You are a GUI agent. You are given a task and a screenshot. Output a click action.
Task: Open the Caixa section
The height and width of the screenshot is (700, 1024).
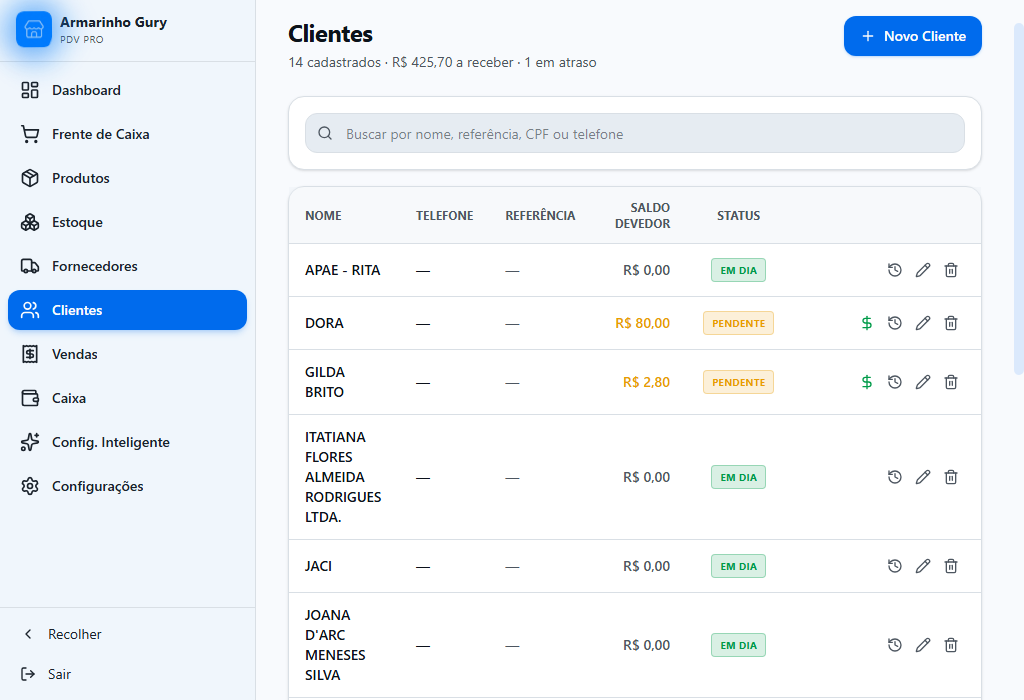pos(127,398)
